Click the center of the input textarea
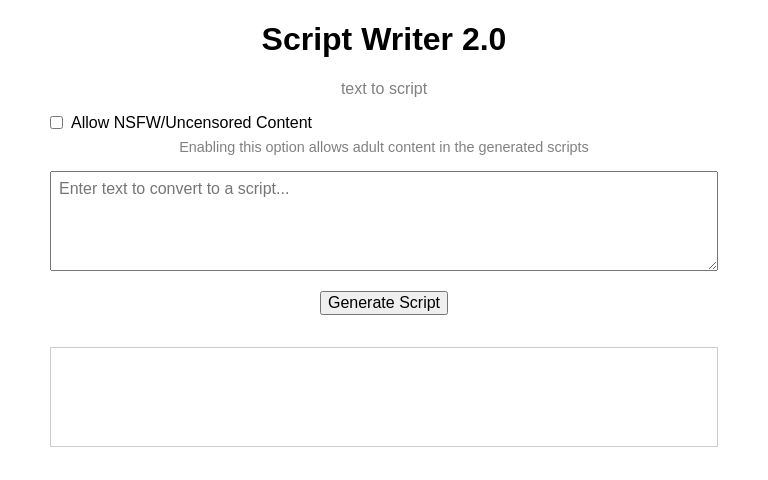This screenshot has height=480, width=768. (384, 221)
